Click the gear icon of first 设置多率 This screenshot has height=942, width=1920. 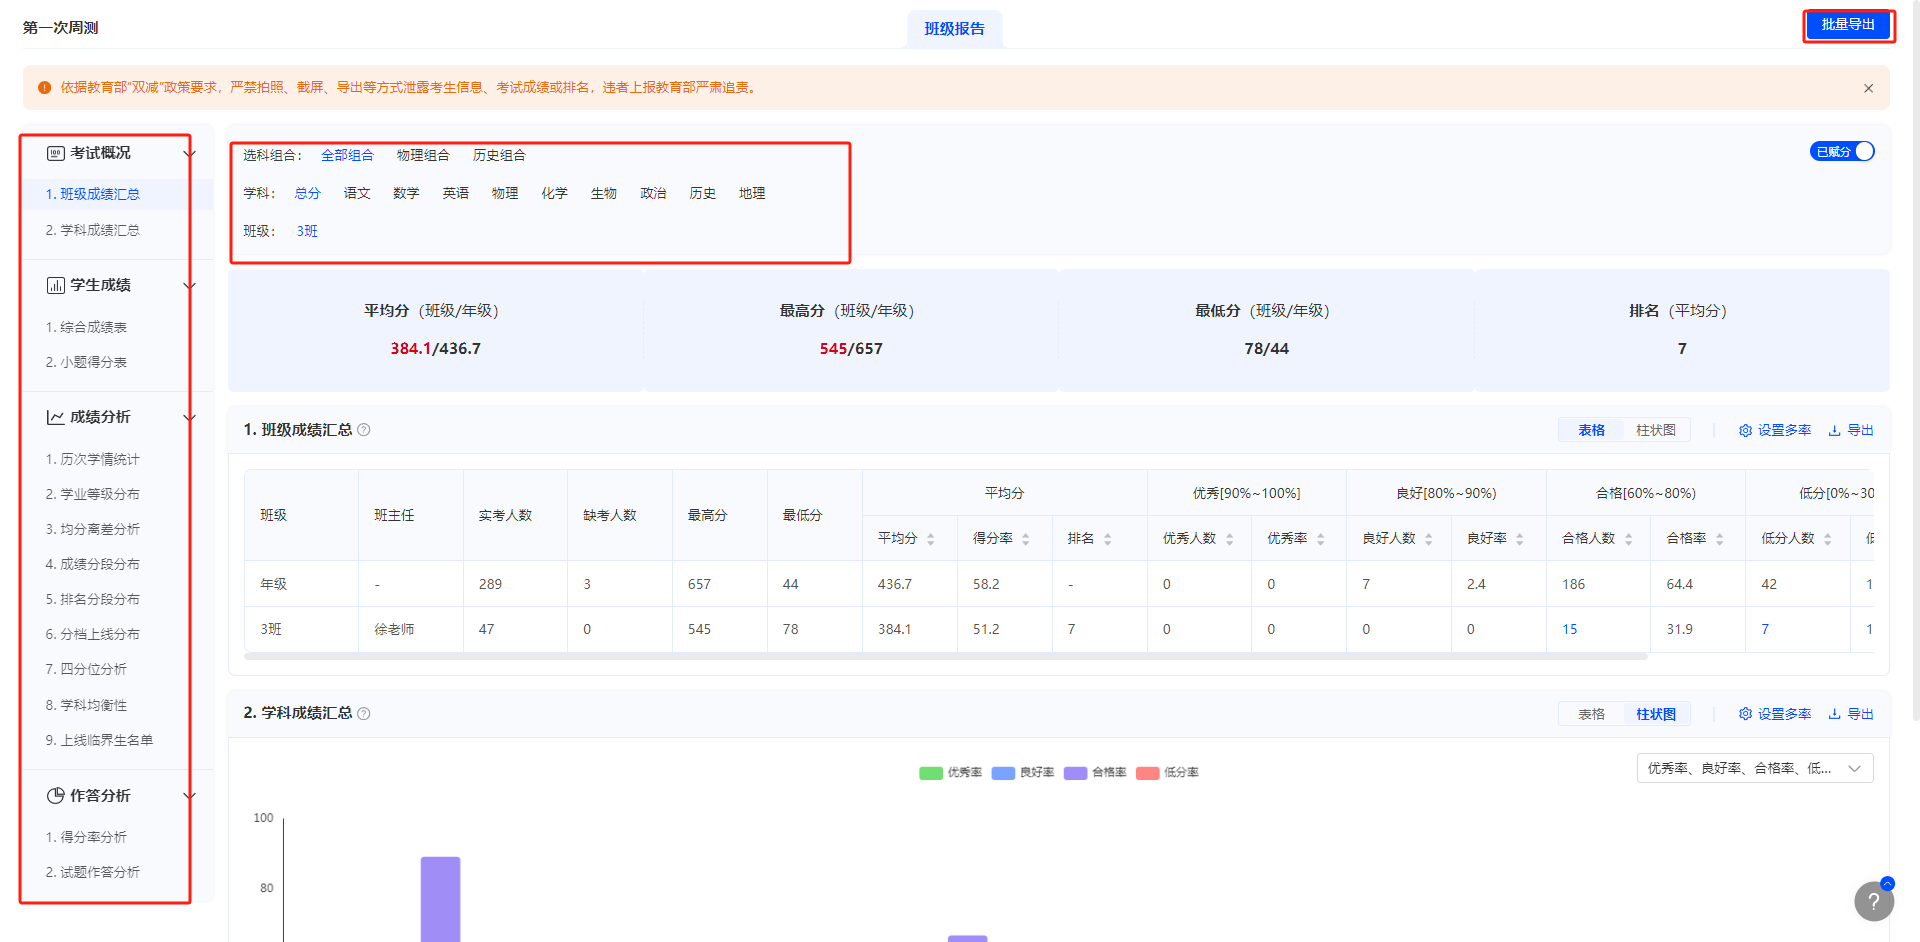pyautogui.click(x=1745, y=430)
